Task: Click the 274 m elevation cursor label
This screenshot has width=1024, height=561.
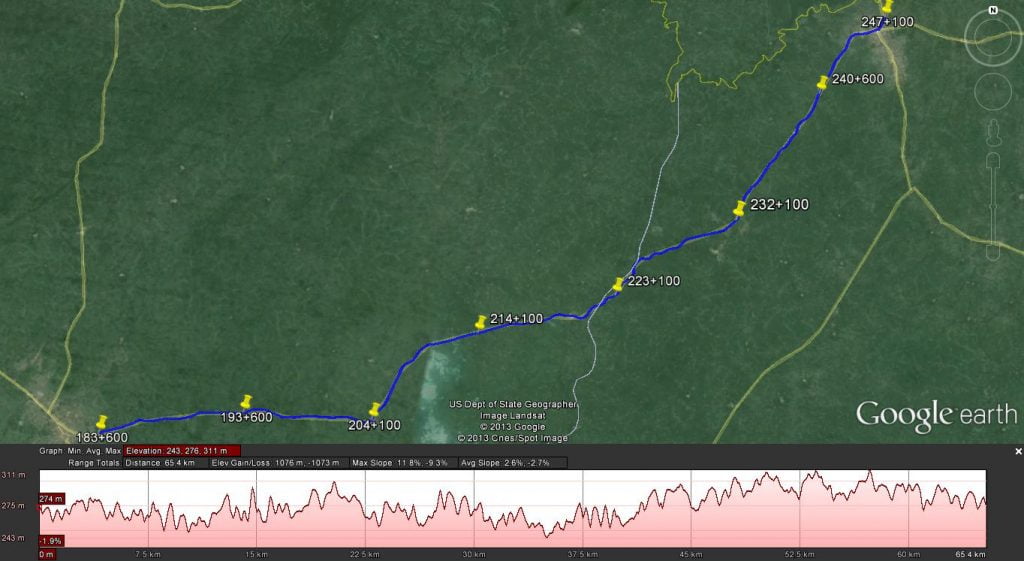Action: [52, 498]
